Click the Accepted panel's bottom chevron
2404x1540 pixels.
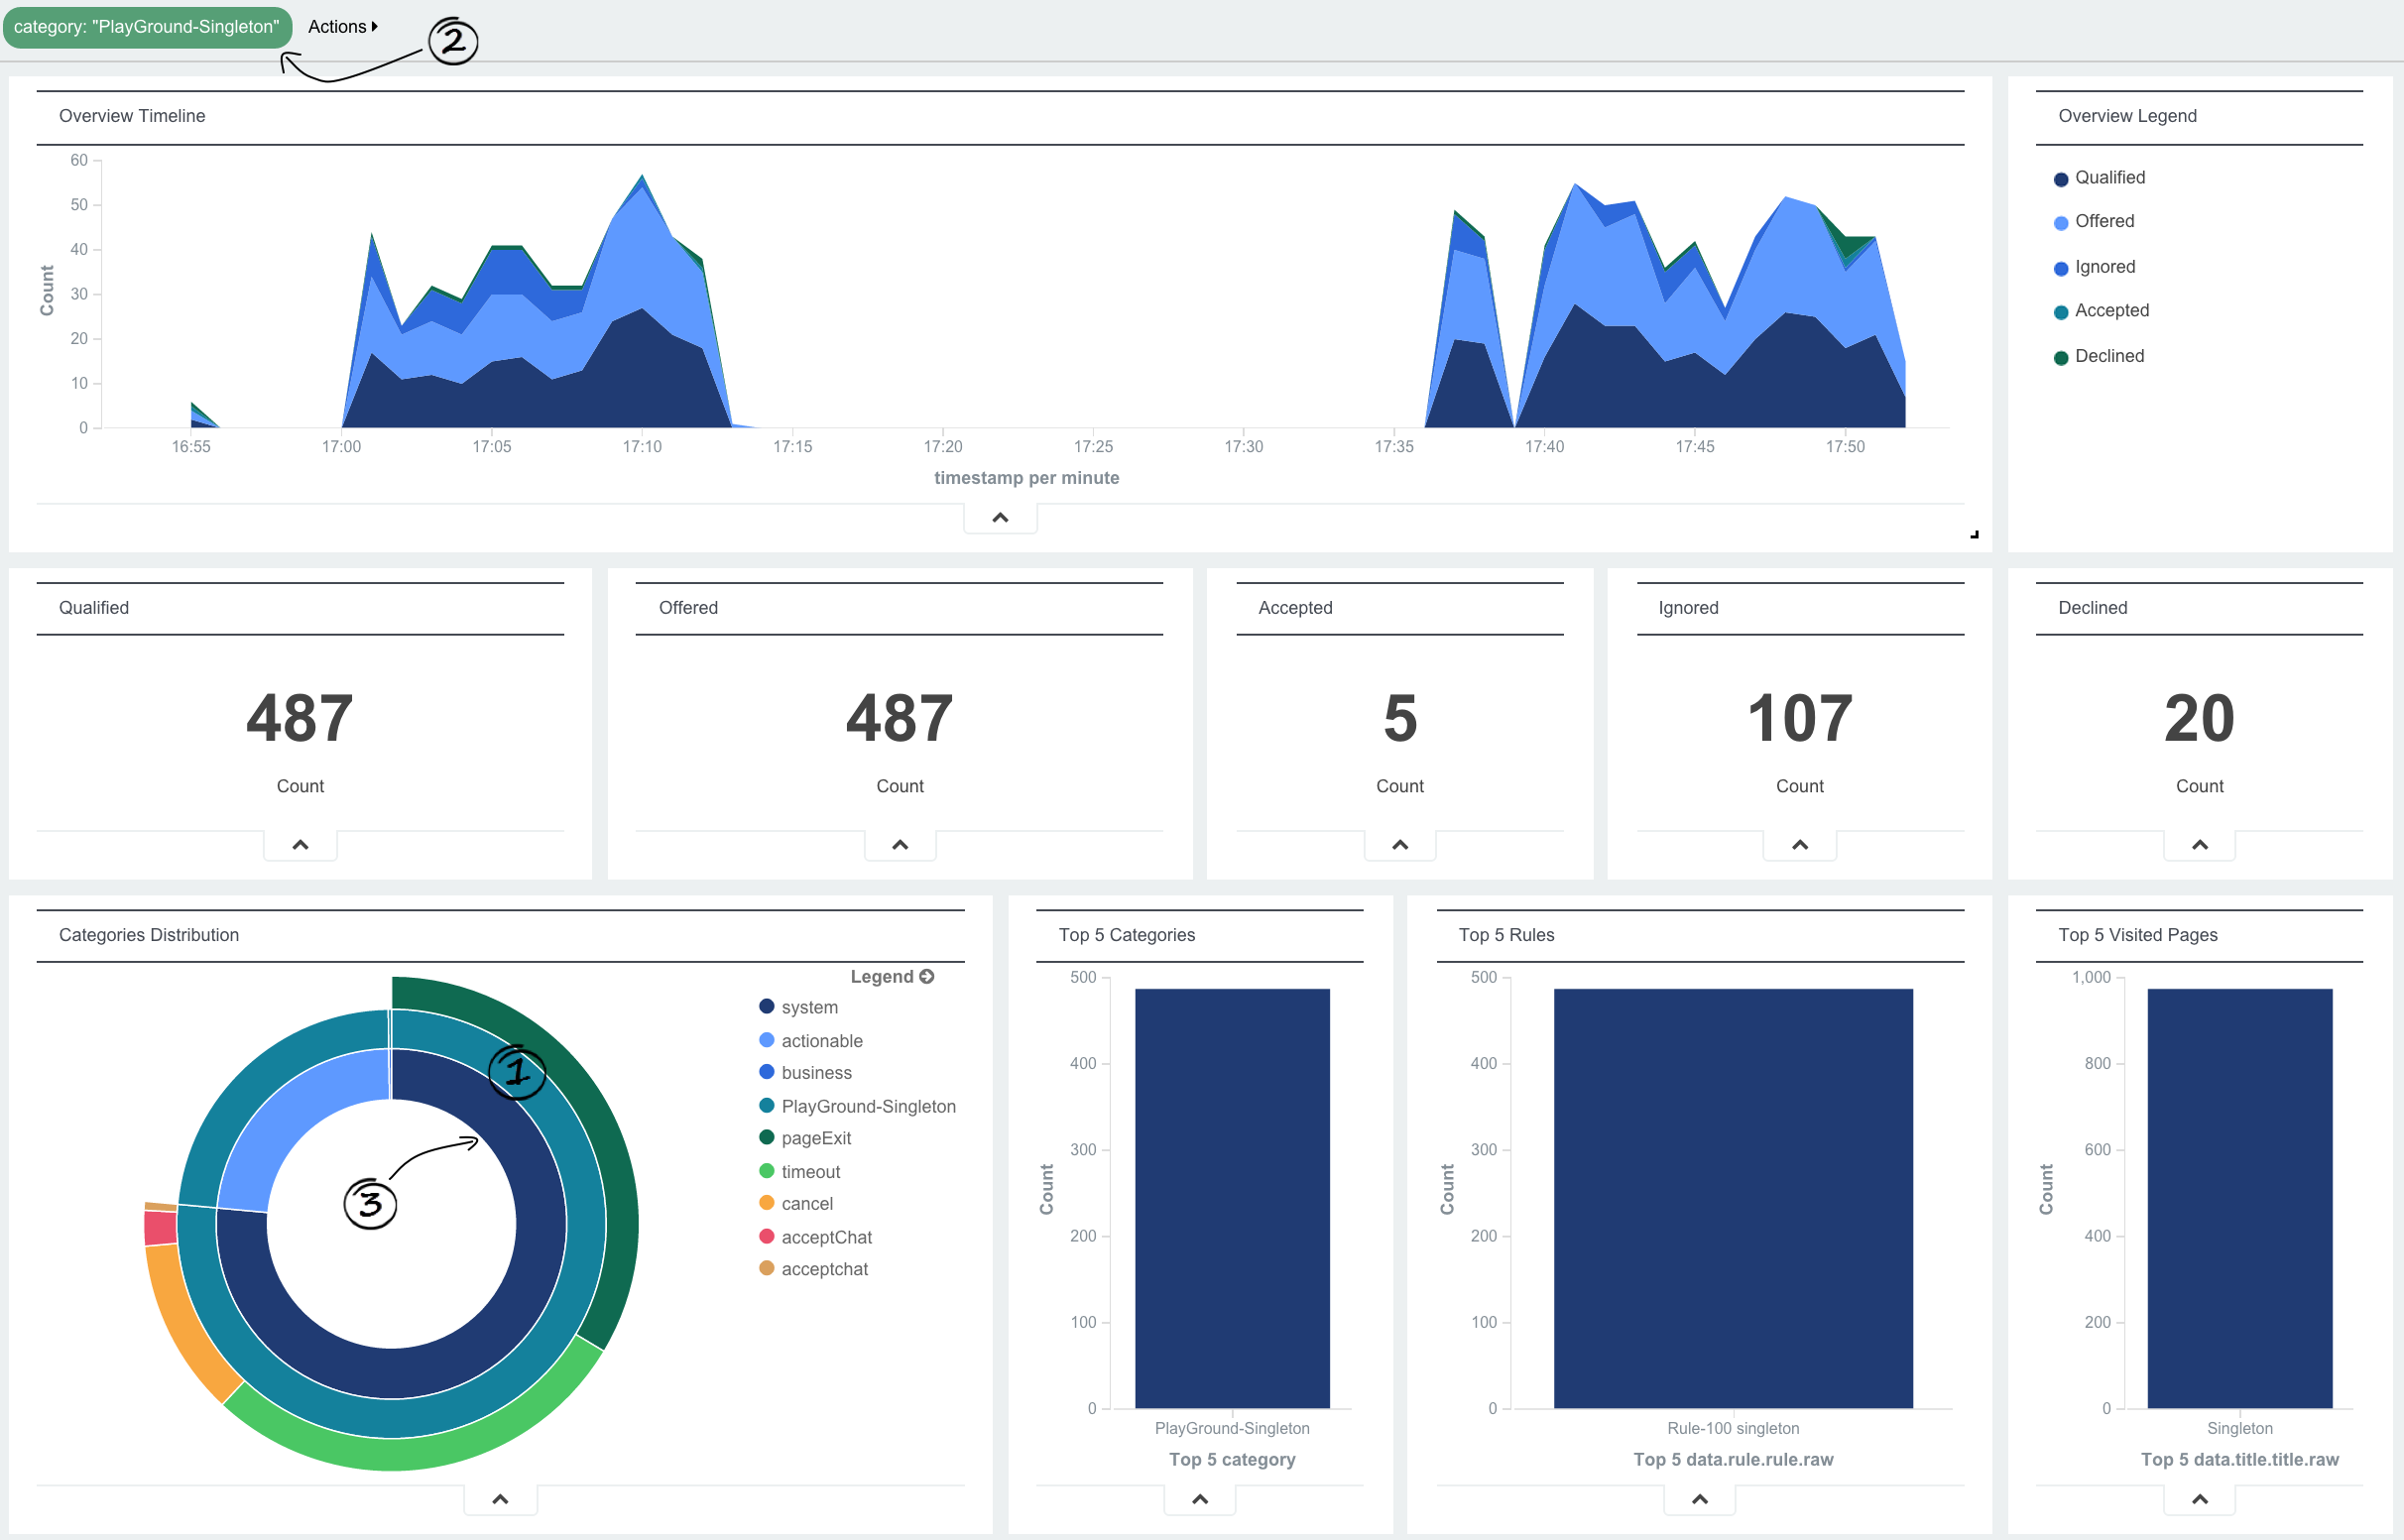1399,845
